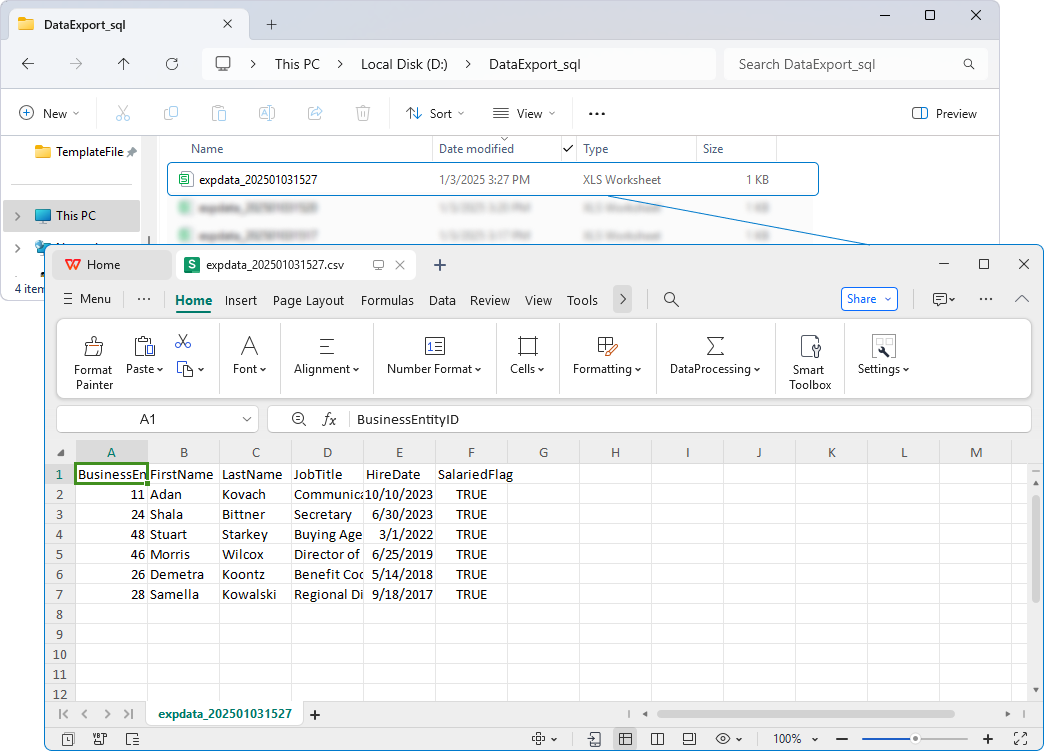Image resolution: width=1044 pixels, height=751 pixels.
Task: Click the Copy icon in WPS ribbon
Action: point(185,368)
